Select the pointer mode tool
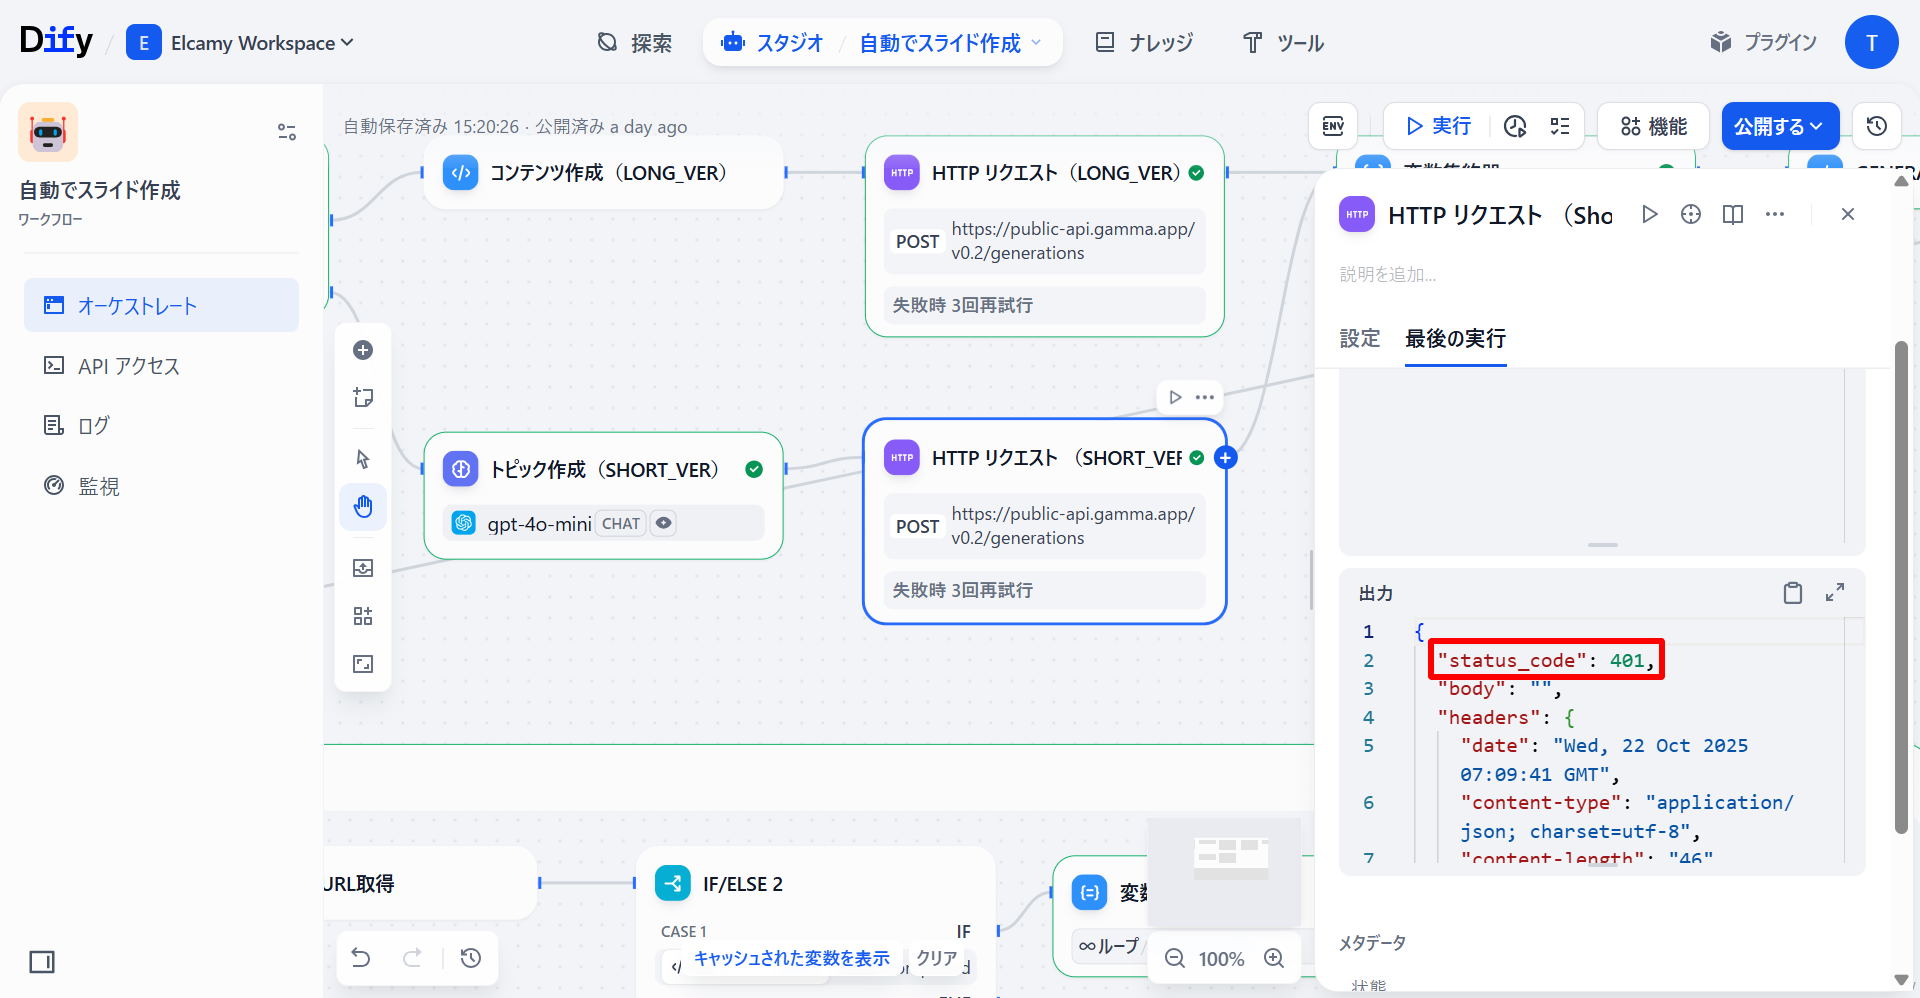 (x=363, y=459)
